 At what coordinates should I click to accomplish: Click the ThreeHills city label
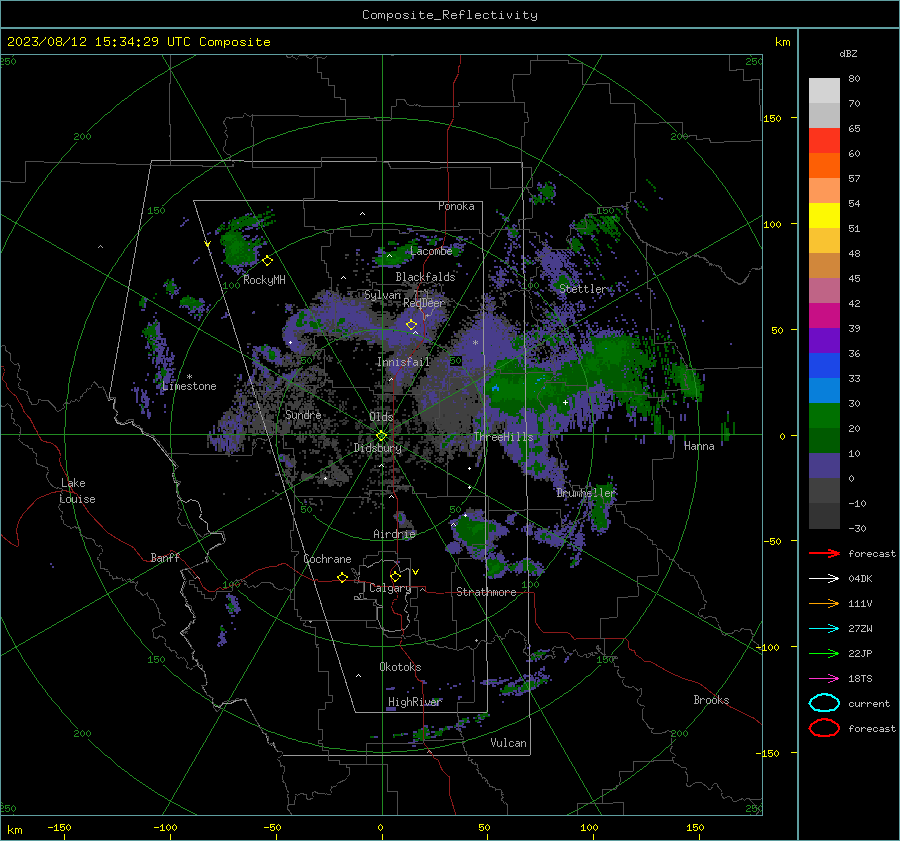[x=503, y=437]
